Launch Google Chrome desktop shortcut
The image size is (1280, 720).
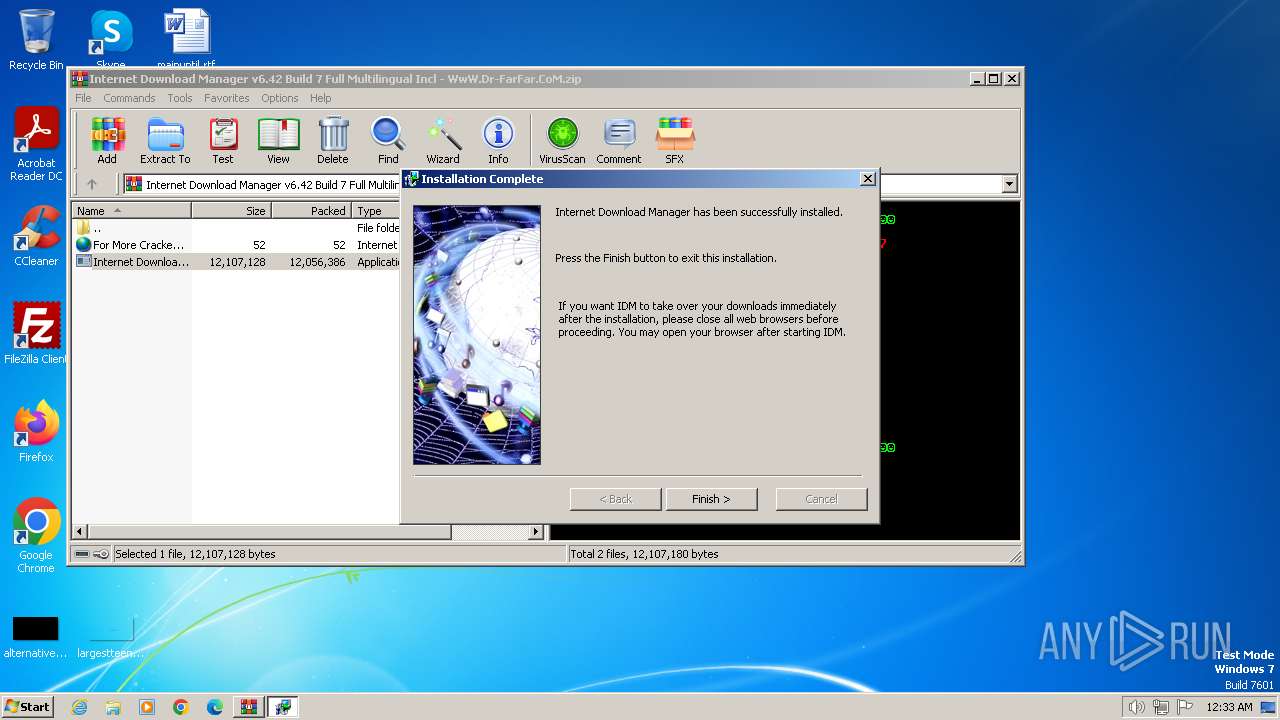coord(36,536)
